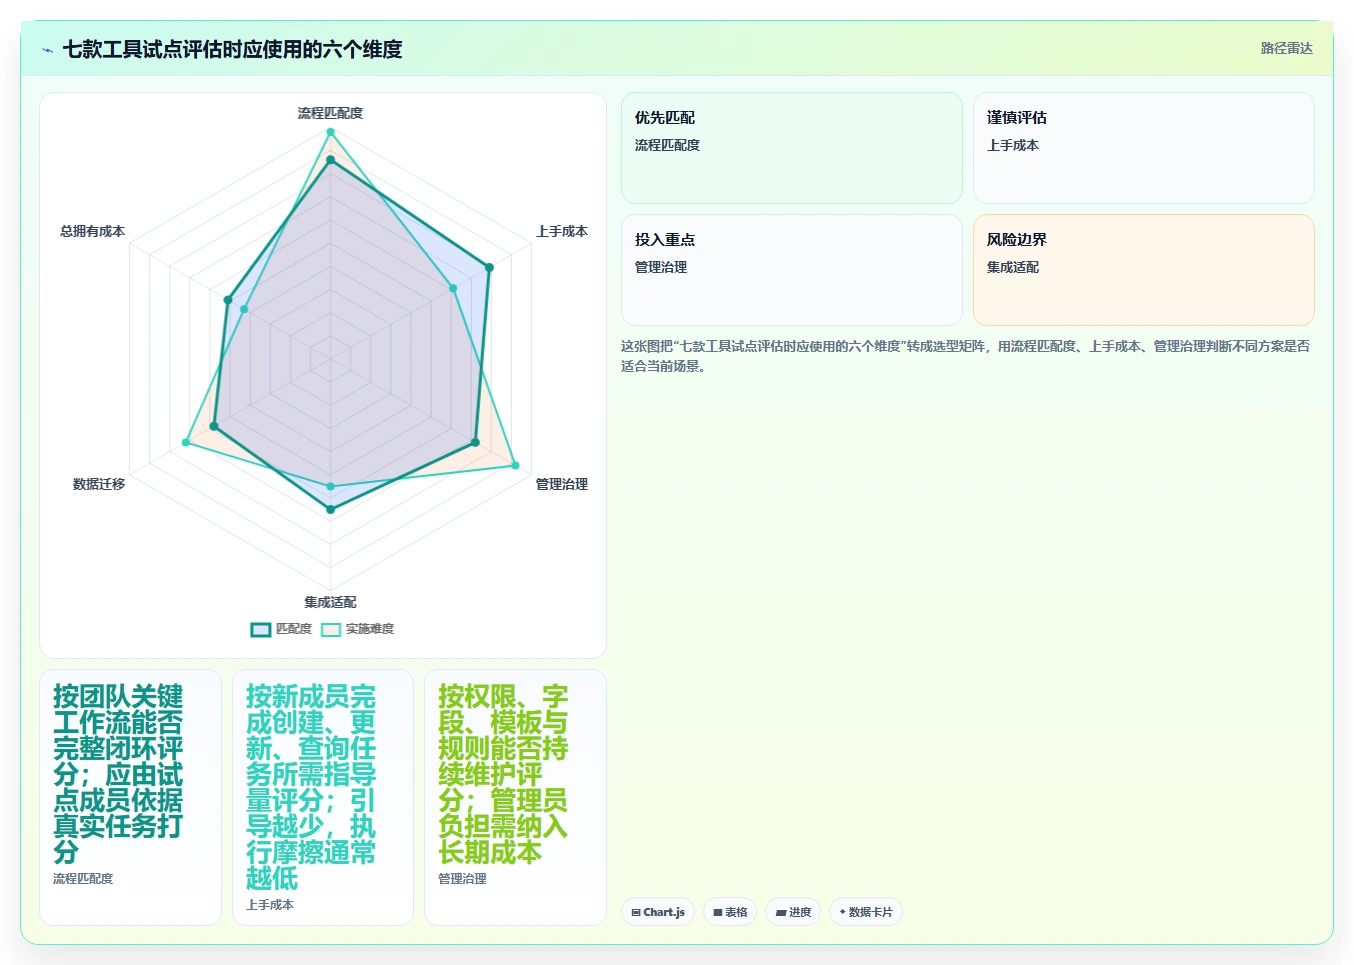
Task: Click the 上手成本 caption under second bottom card
Action: 270,905
